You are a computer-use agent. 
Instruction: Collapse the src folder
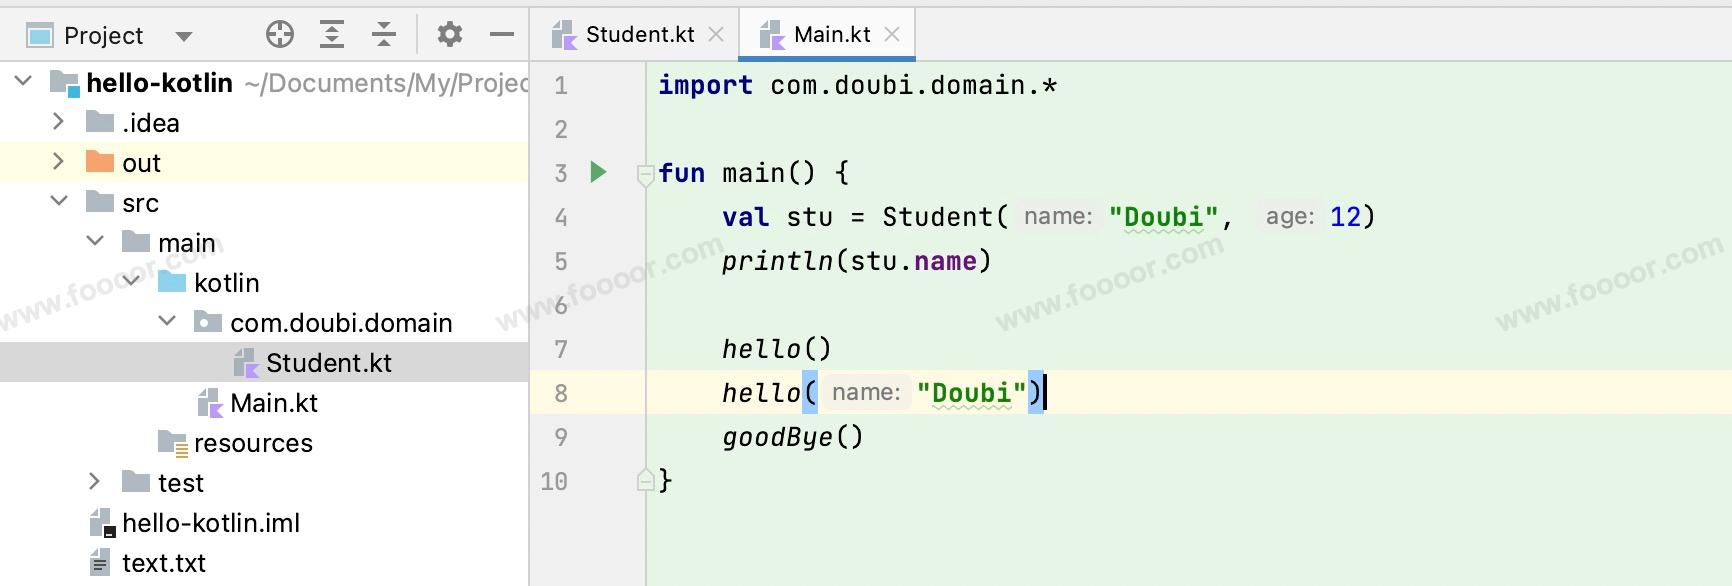(59, 202)
